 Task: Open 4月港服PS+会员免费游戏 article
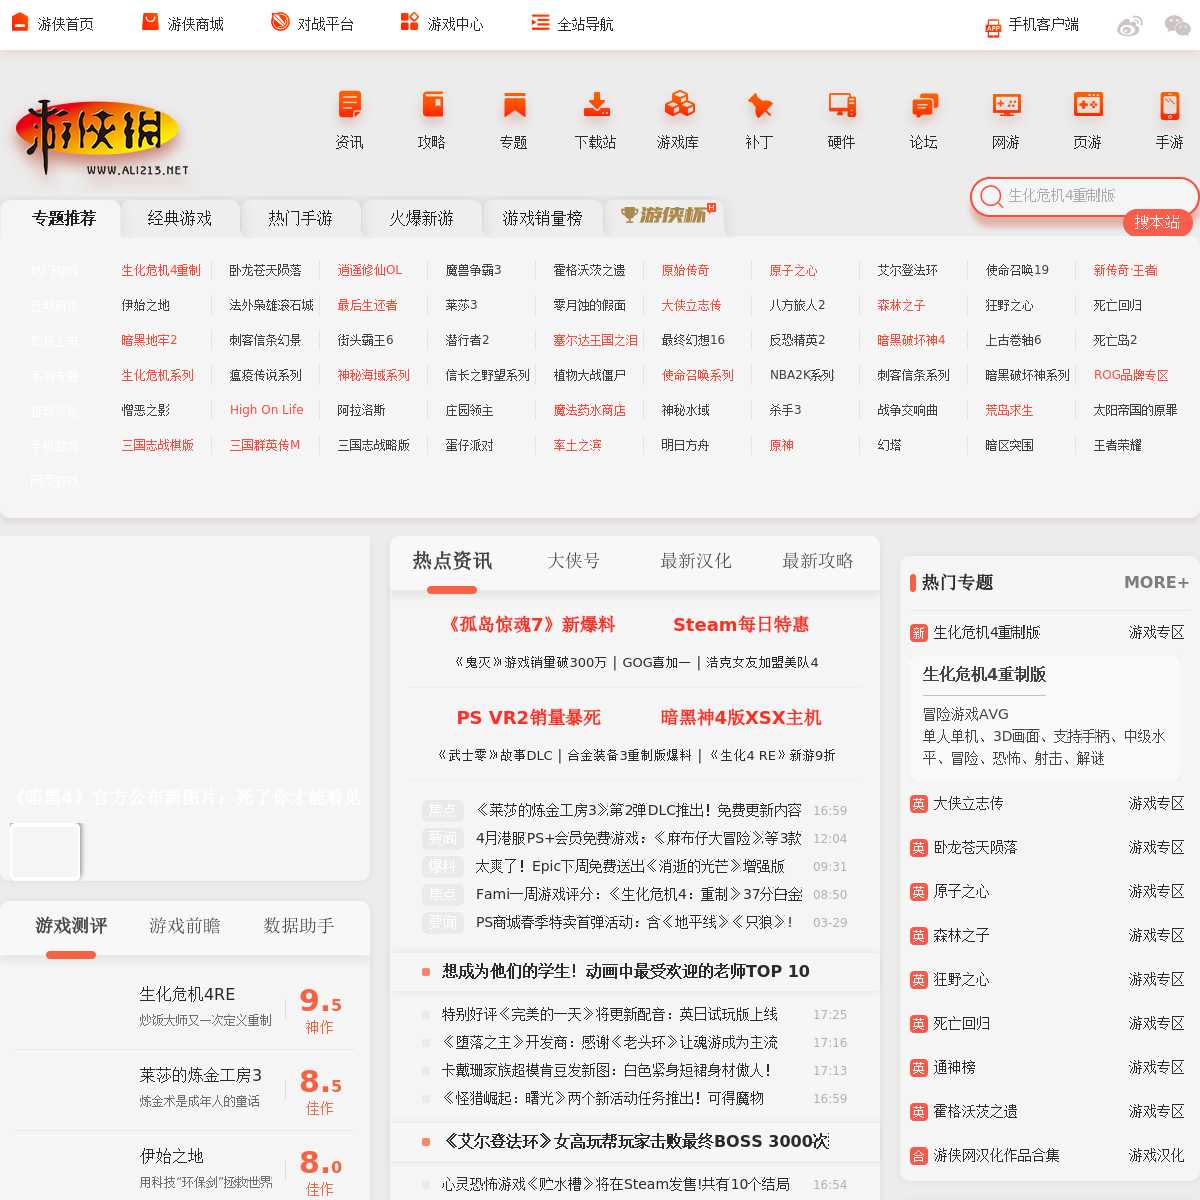(x=639, y=838)
